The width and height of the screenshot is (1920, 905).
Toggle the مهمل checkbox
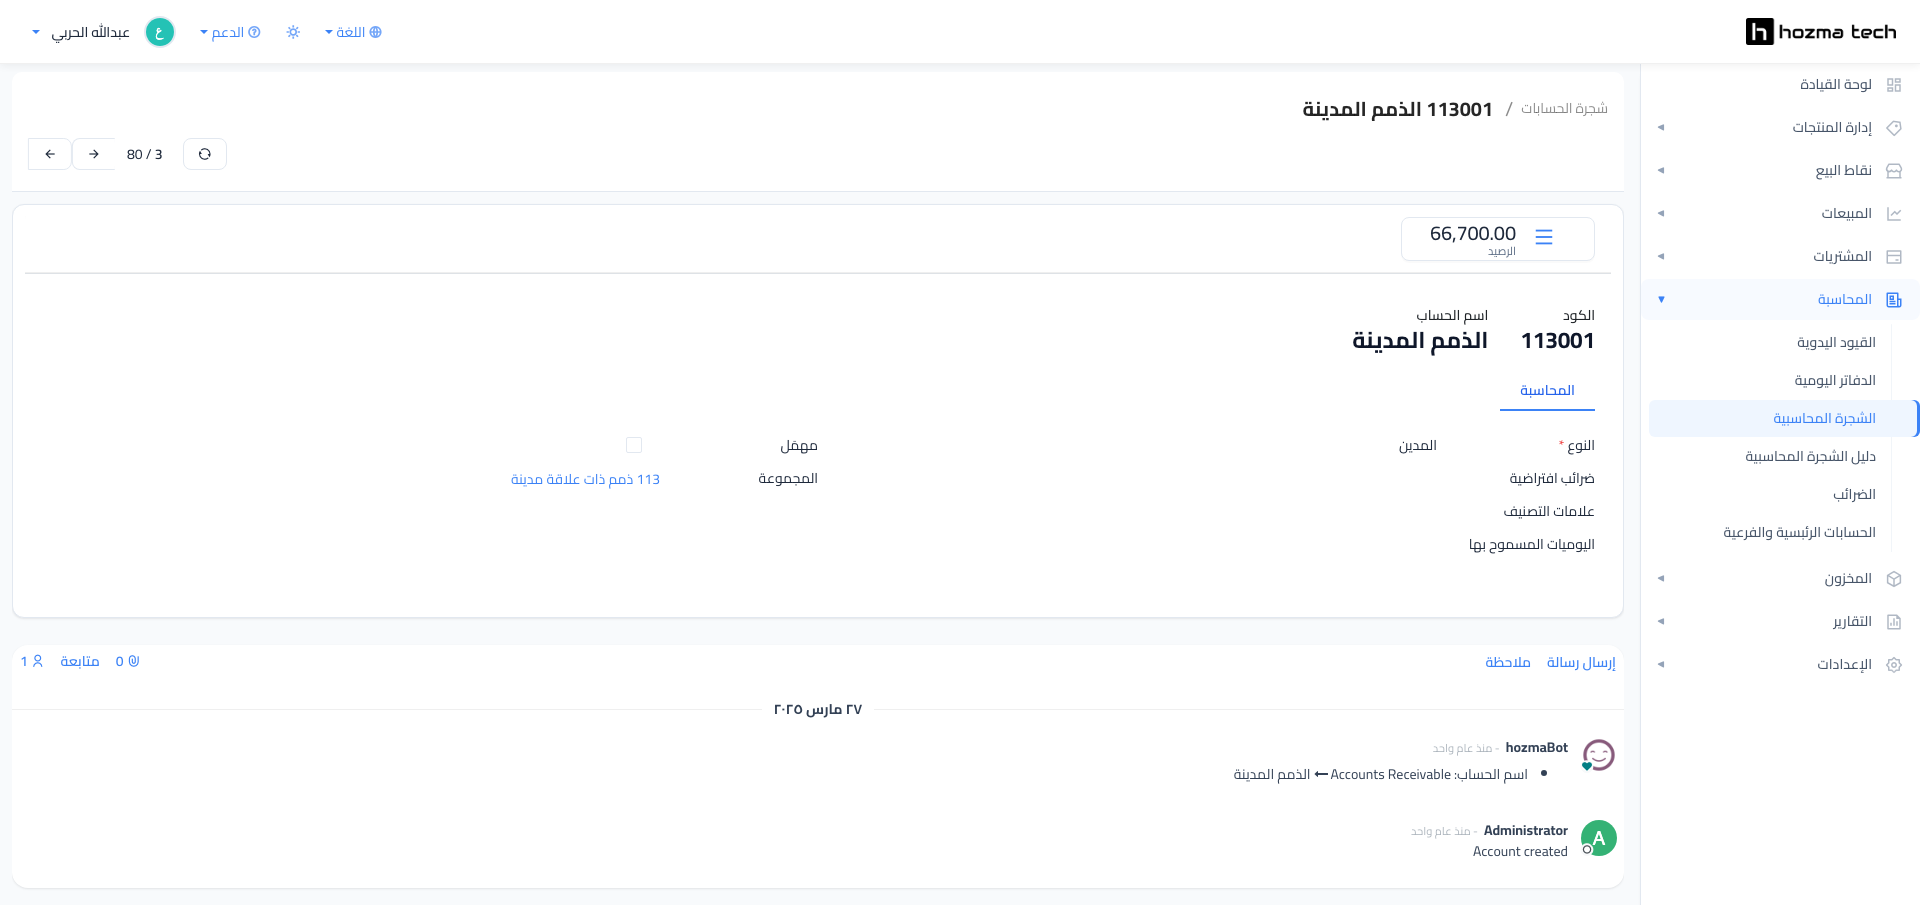pos(634,445)
